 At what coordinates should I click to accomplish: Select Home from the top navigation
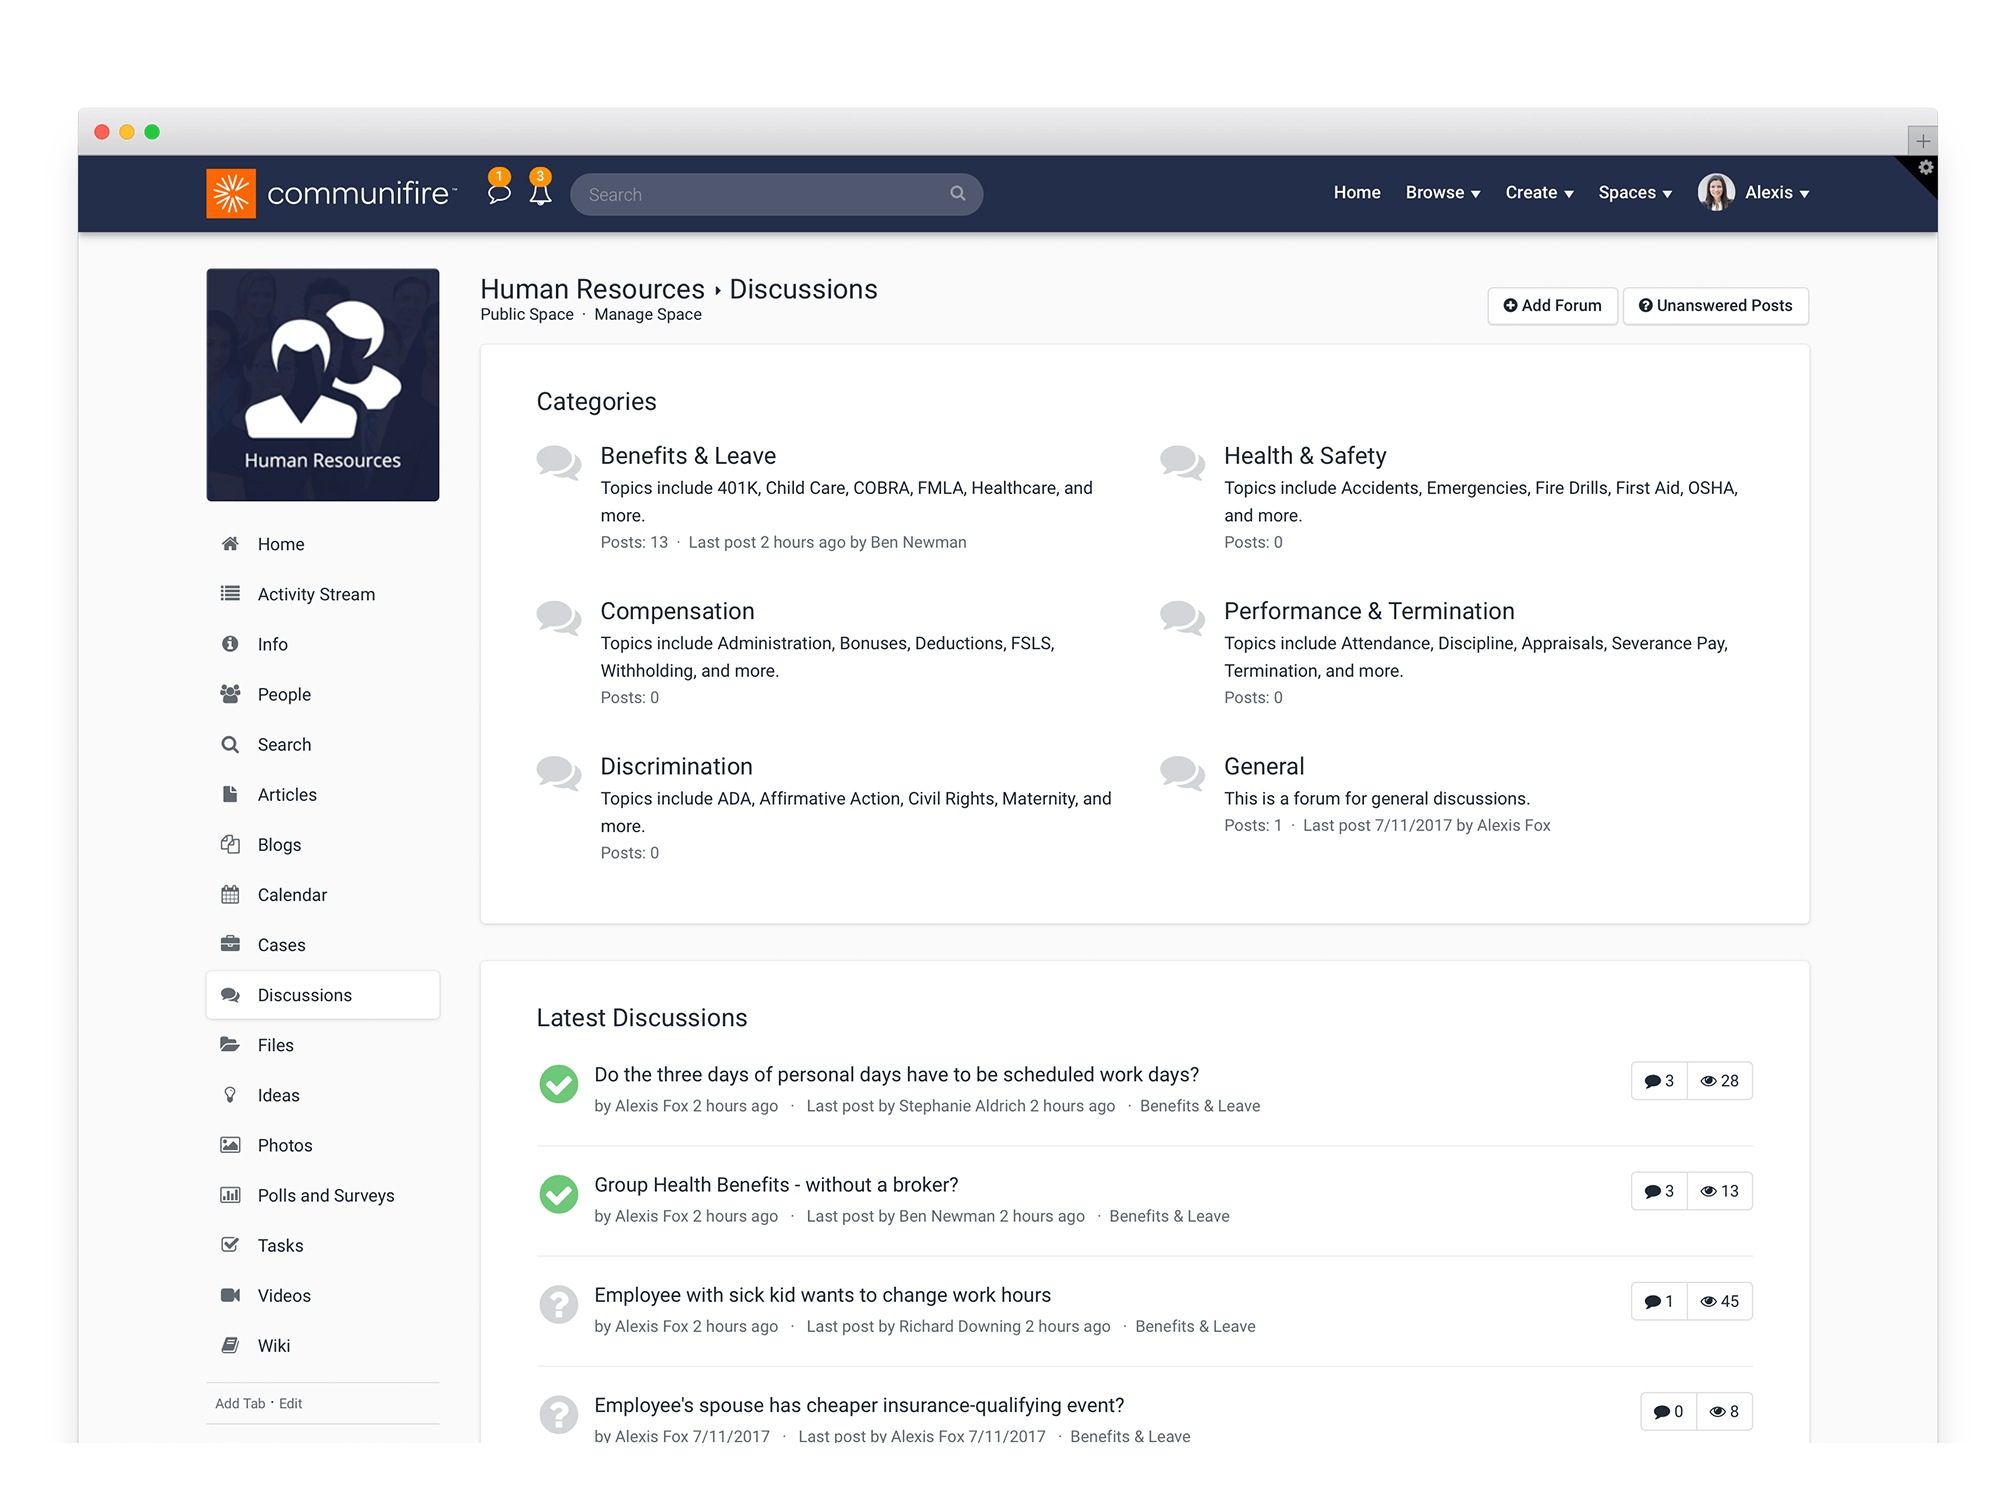click(1356, 192)
